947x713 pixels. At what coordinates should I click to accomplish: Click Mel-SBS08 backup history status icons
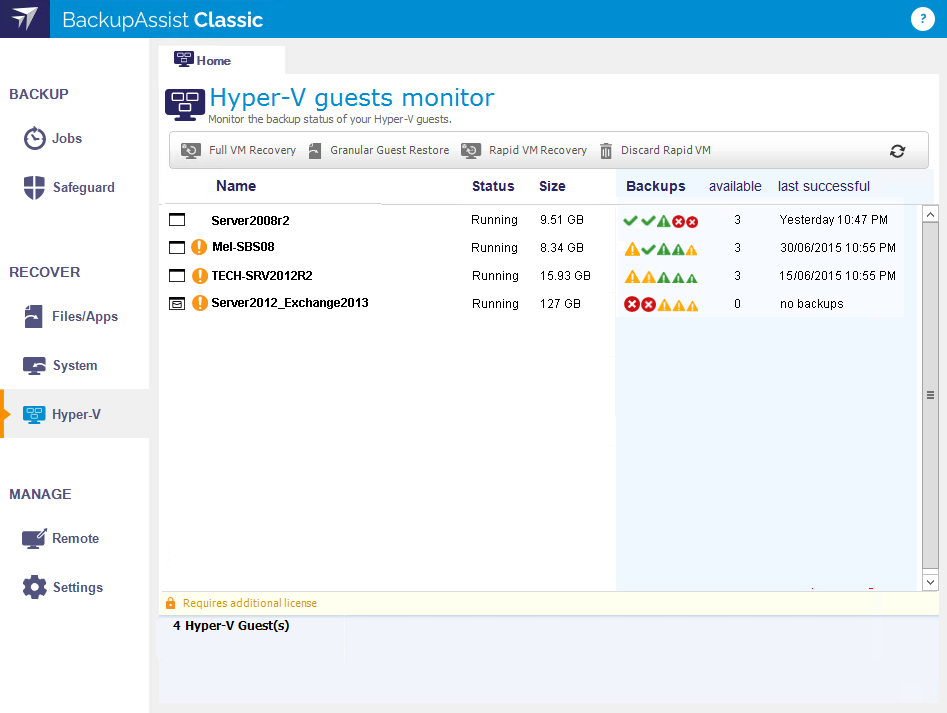[x=661, y=249]
